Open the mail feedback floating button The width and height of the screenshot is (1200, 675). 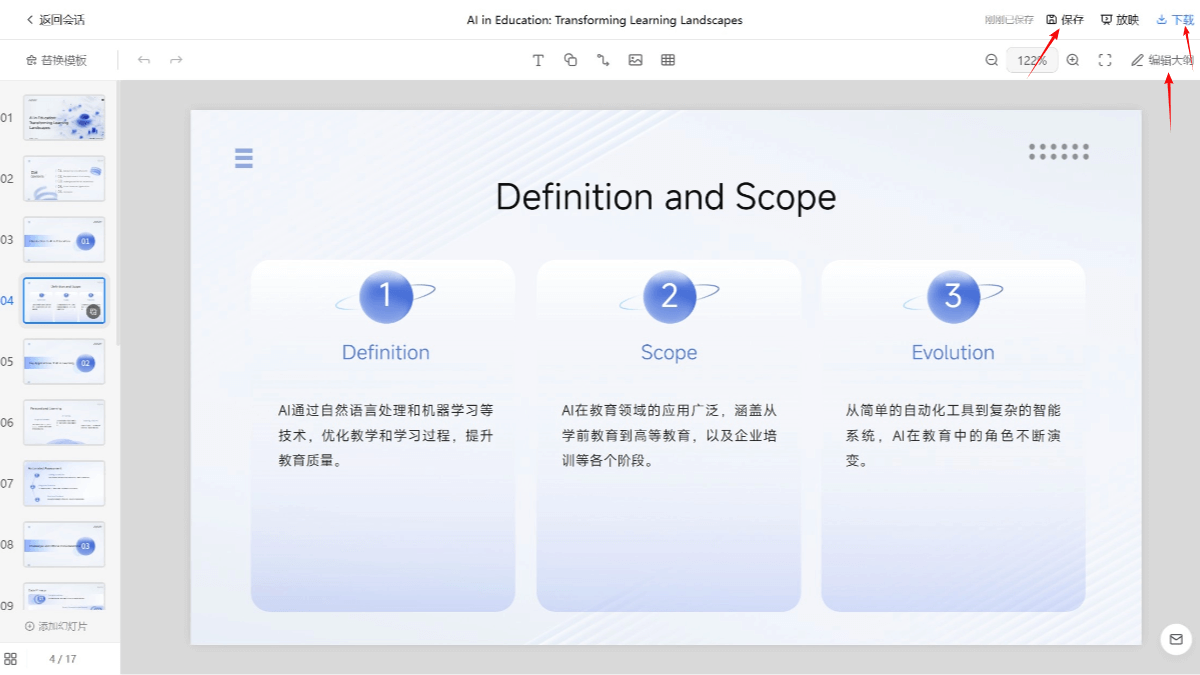pos(1176,639)
